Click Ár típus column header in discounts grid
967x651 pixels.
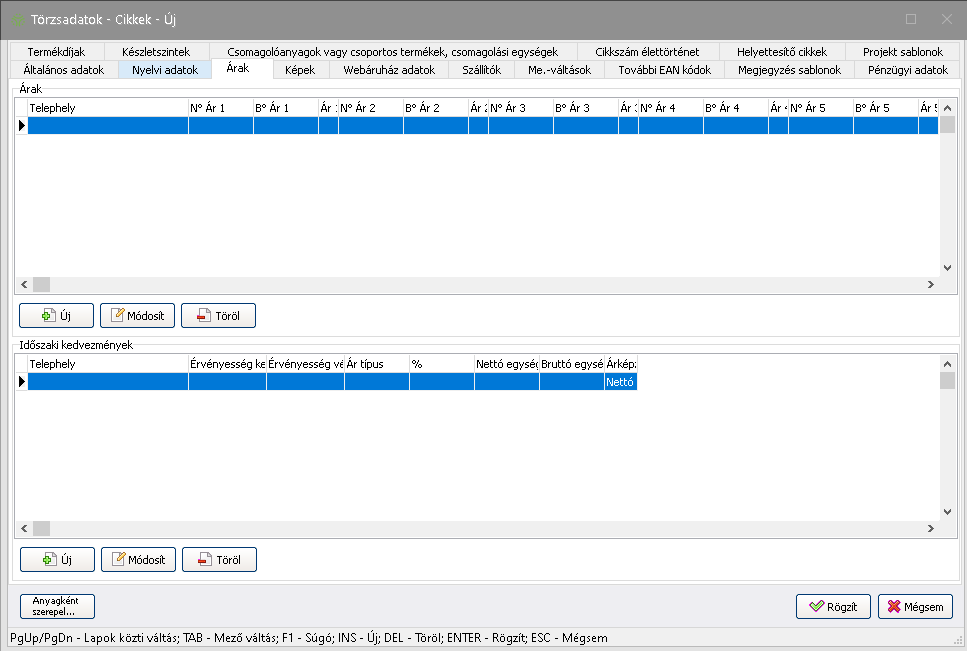tap(376, 364)
